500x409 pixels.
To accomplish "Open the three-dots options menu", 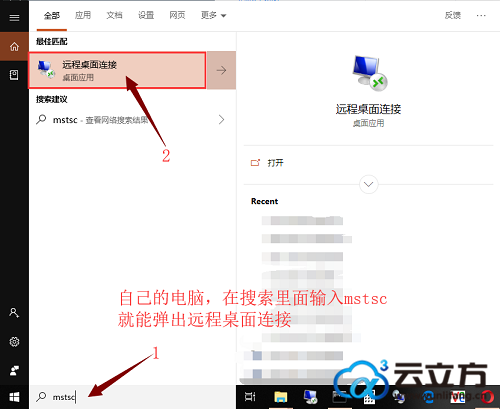I will click(481, 15).
